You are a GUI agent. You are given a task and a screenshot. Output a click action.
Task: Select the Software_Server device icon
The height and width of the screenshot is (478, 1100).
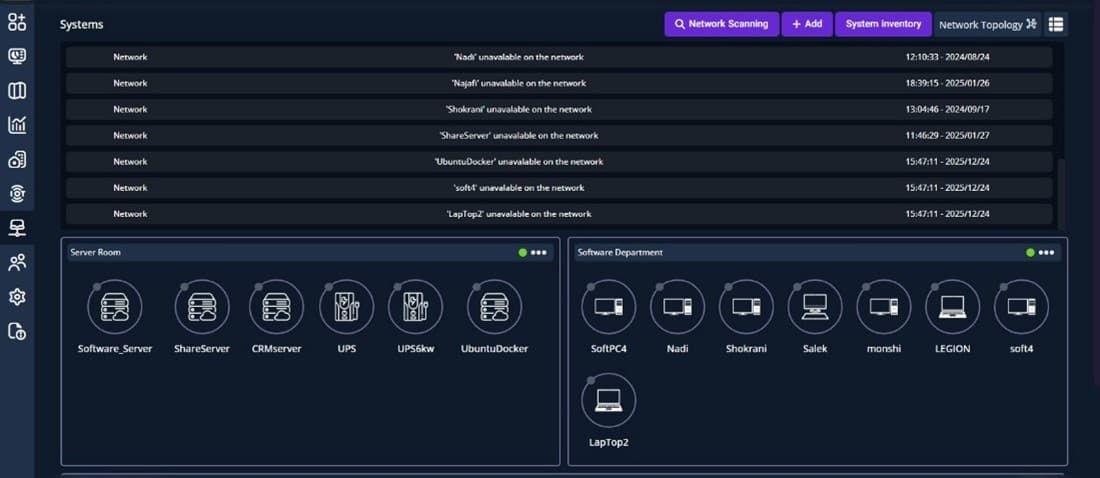coord(115,307)
